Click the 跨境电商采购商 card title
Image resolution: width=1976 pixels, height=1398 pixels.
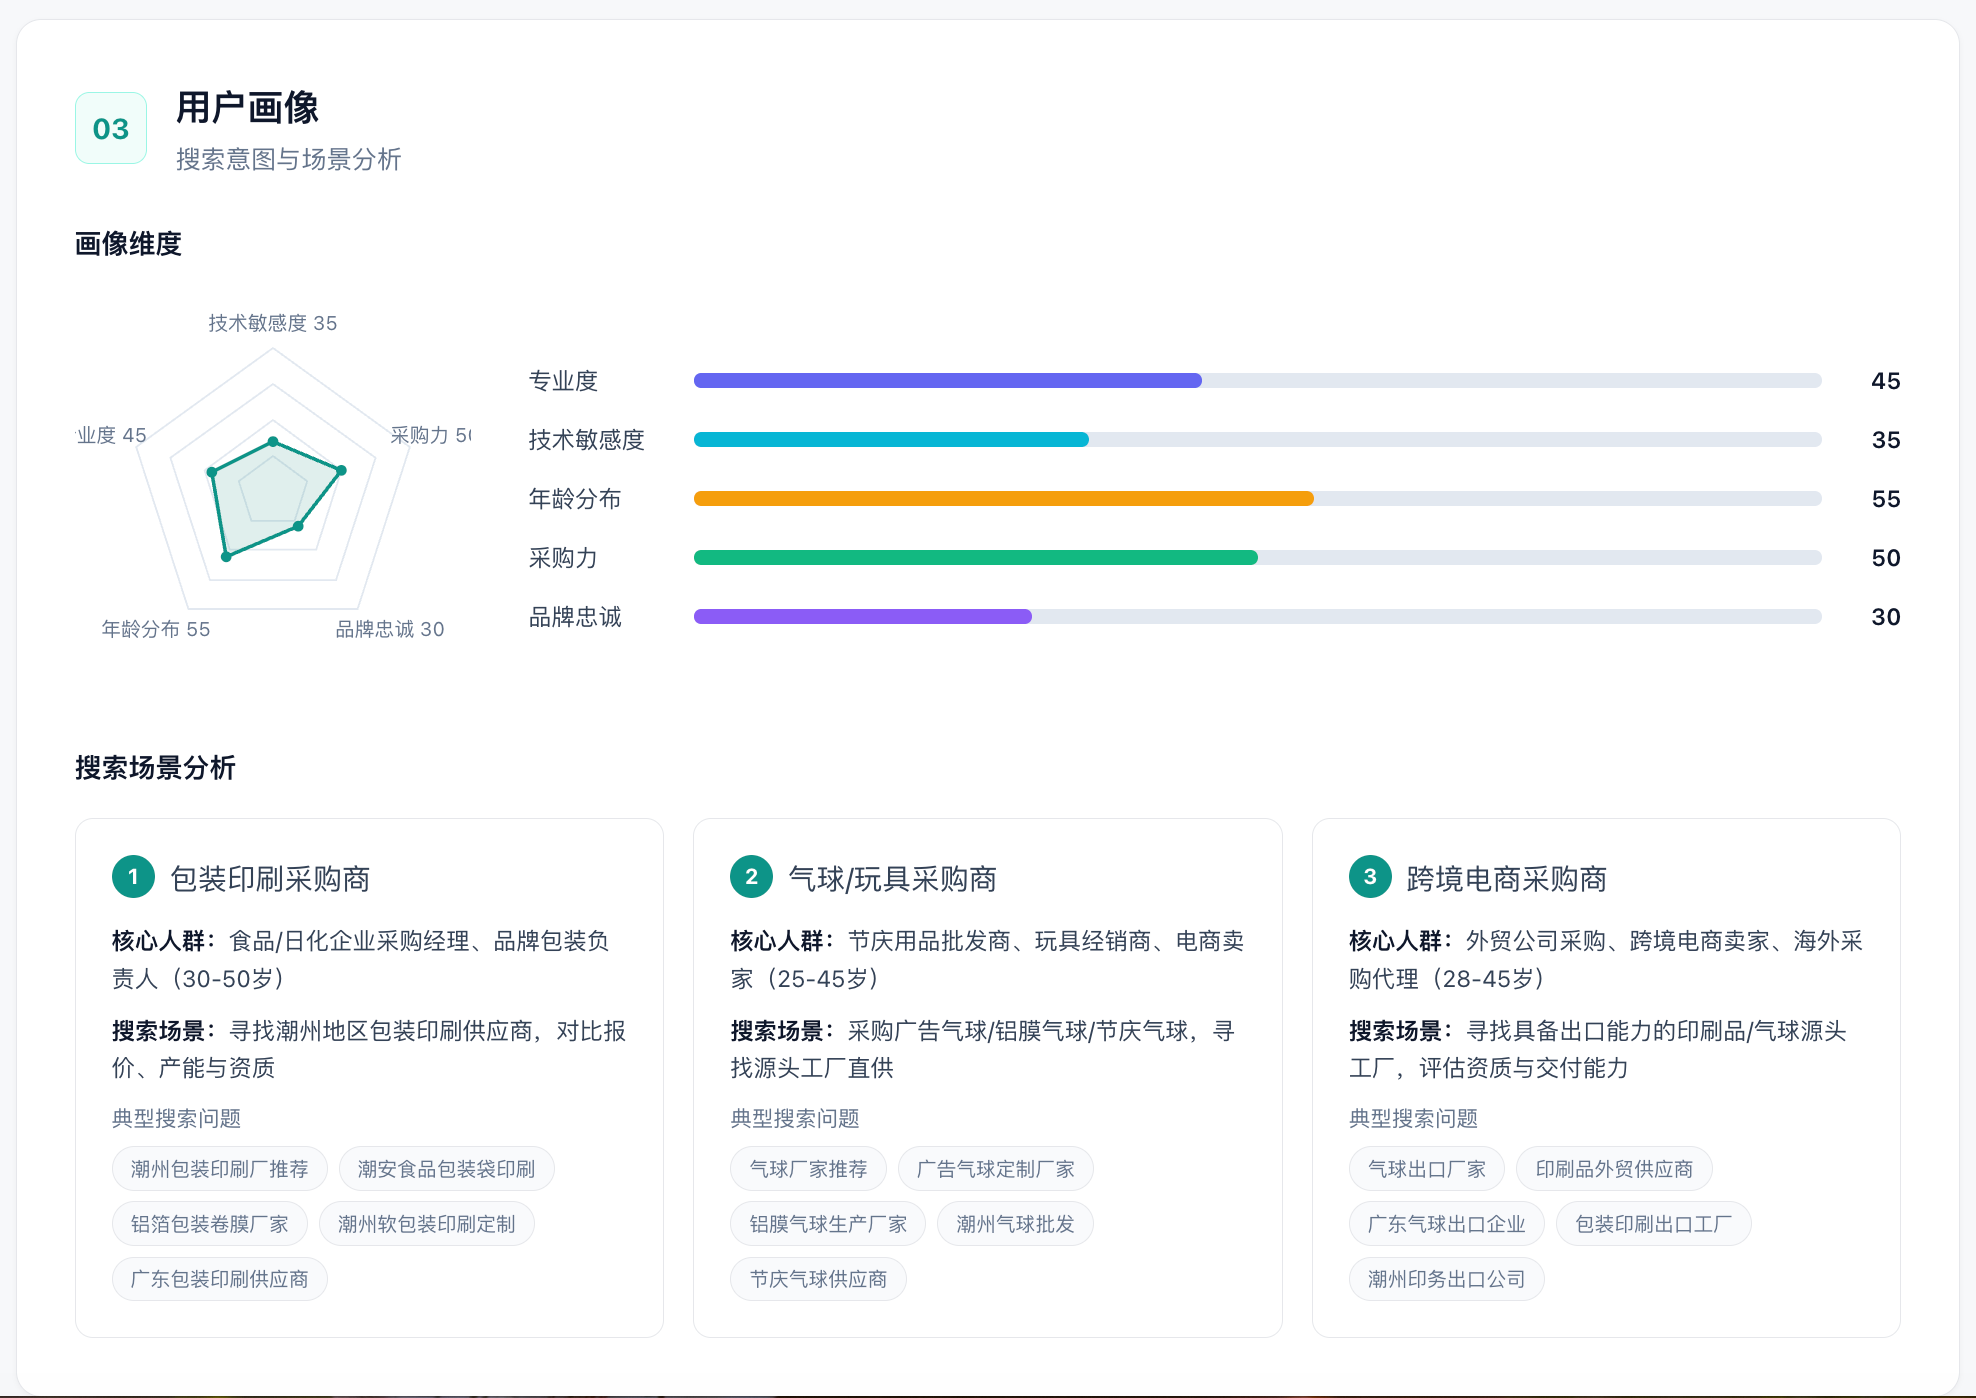point(1506,878)
